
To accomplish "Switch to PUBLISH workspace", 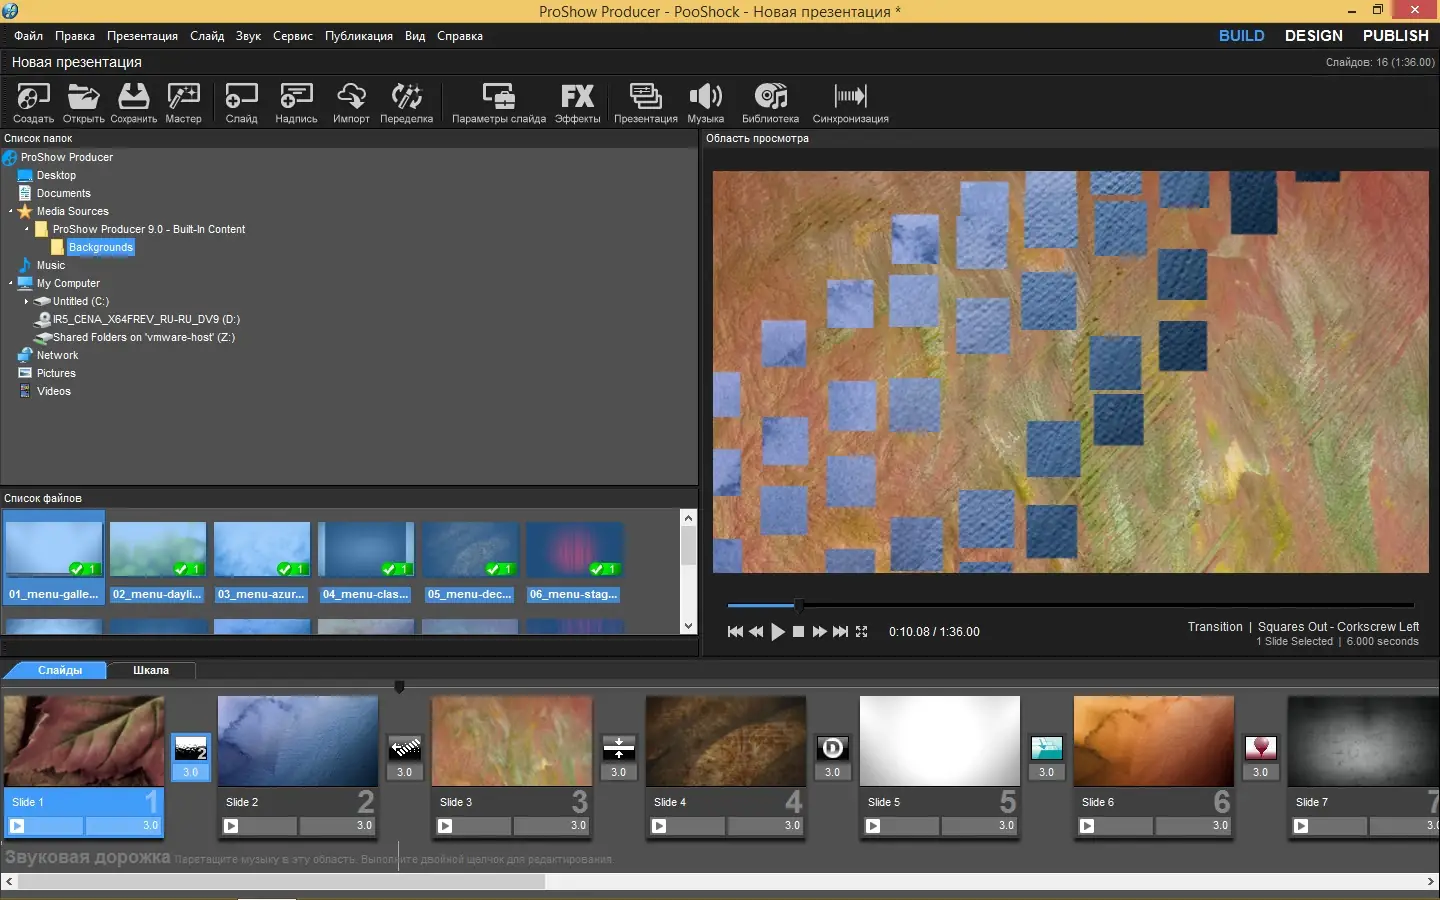I will click(x=1395, y=36).
